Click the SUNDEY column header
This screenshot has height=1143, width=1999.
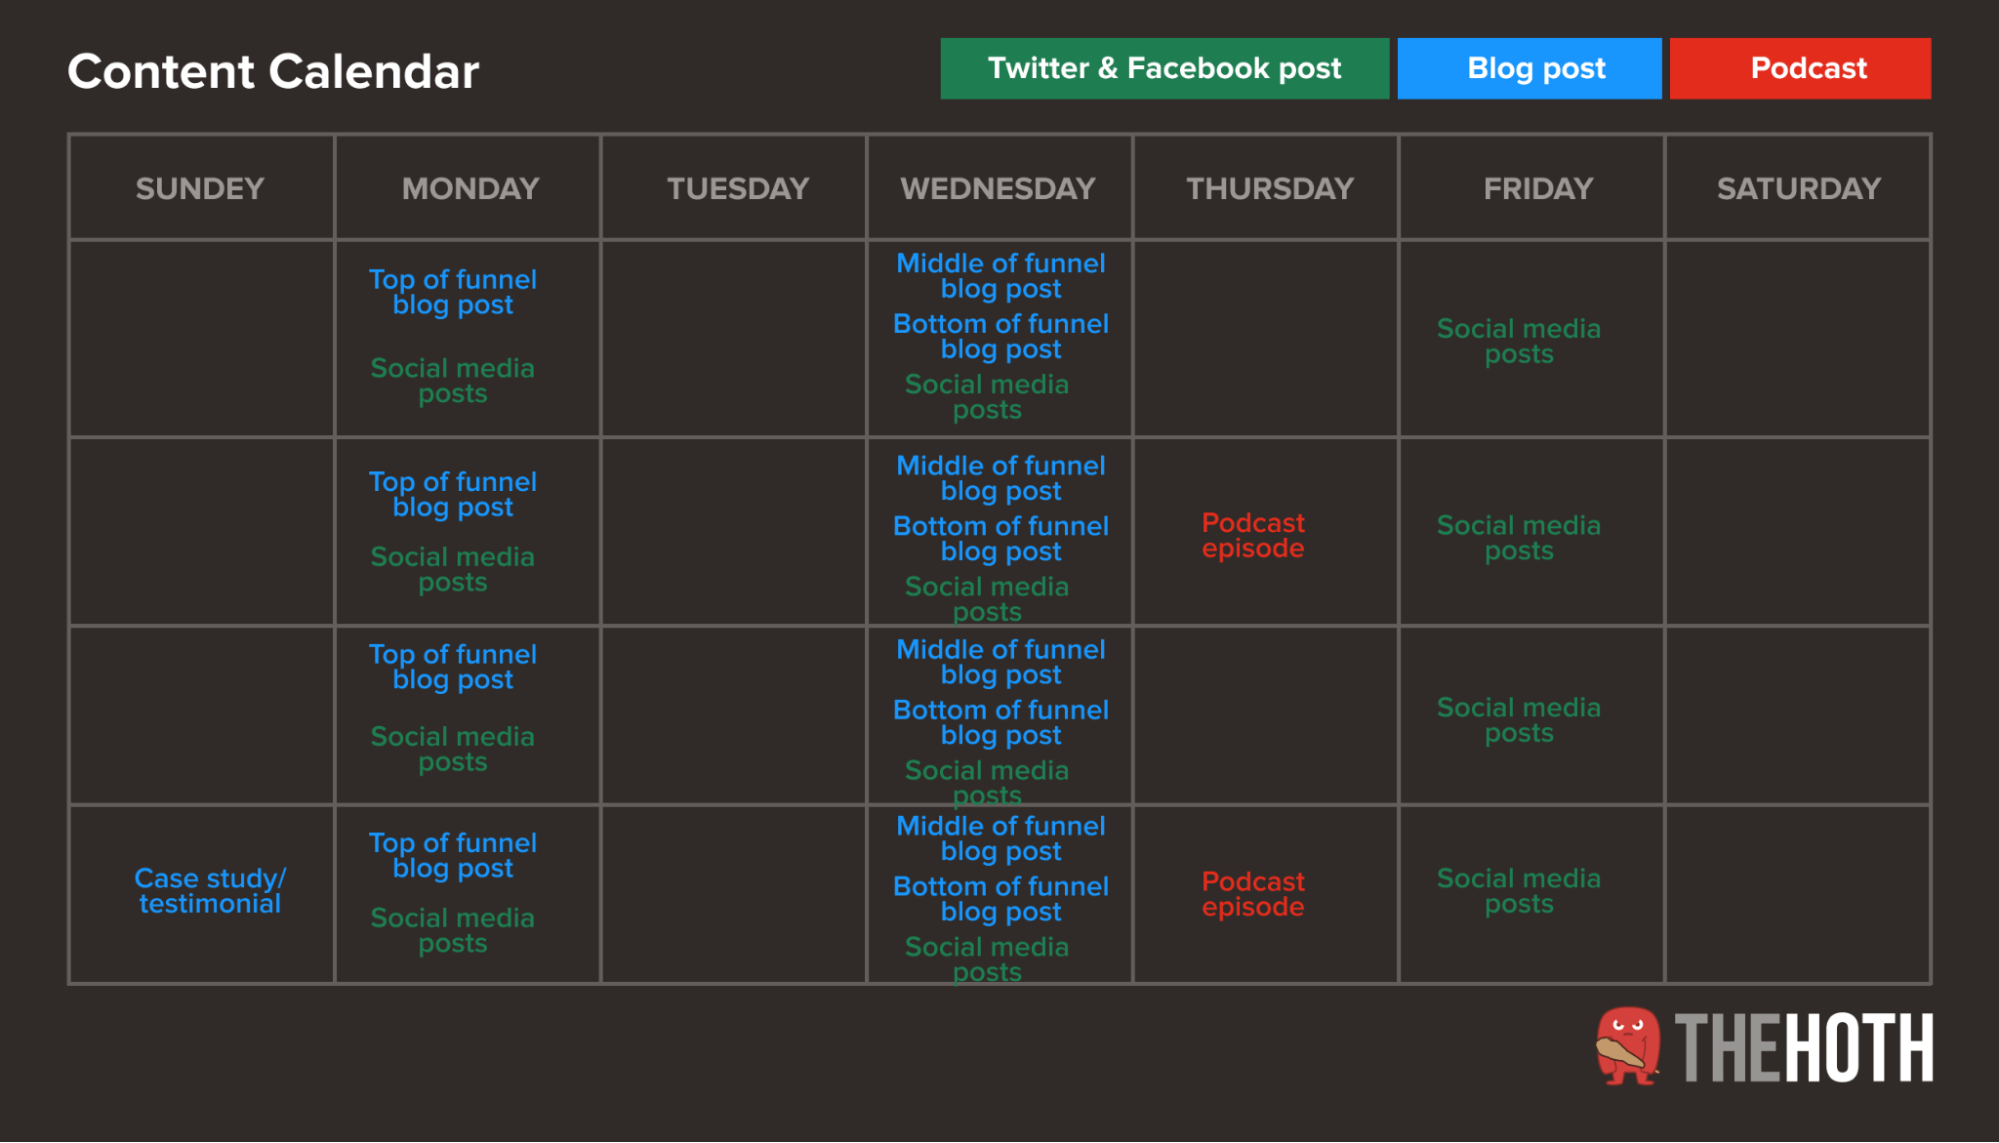[200, 188]
